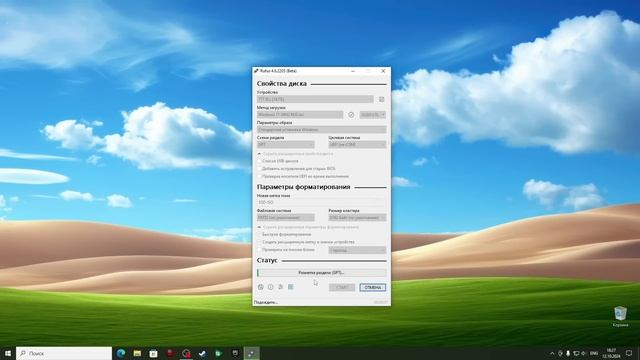Screen dimensions: 640x360
Task: Click 'Подождите...' status bar text
Action: coord(266,302)
